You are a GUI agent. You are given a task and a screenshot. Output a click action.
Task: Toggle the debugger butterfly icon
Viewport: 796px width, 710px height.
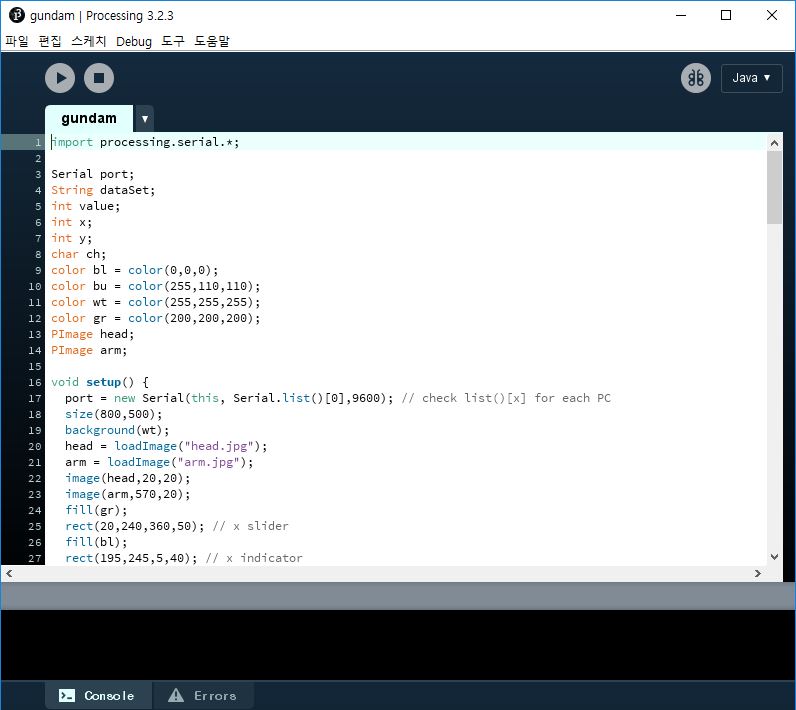pos(696,78)
